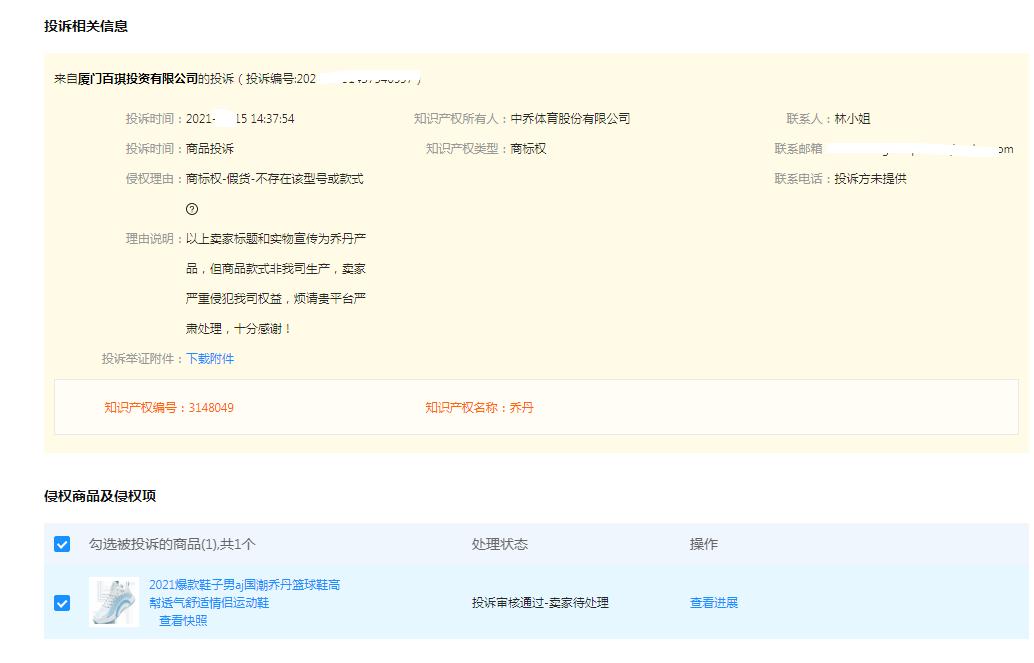
Task: Click the contact name 林小姐
Action: tap(852, 119)
